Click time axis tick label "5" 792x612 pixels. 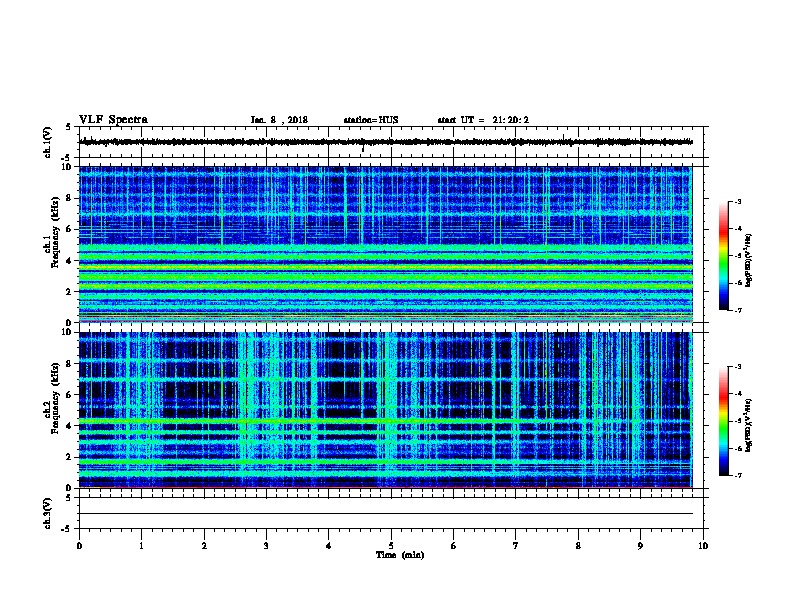[391, 546]
